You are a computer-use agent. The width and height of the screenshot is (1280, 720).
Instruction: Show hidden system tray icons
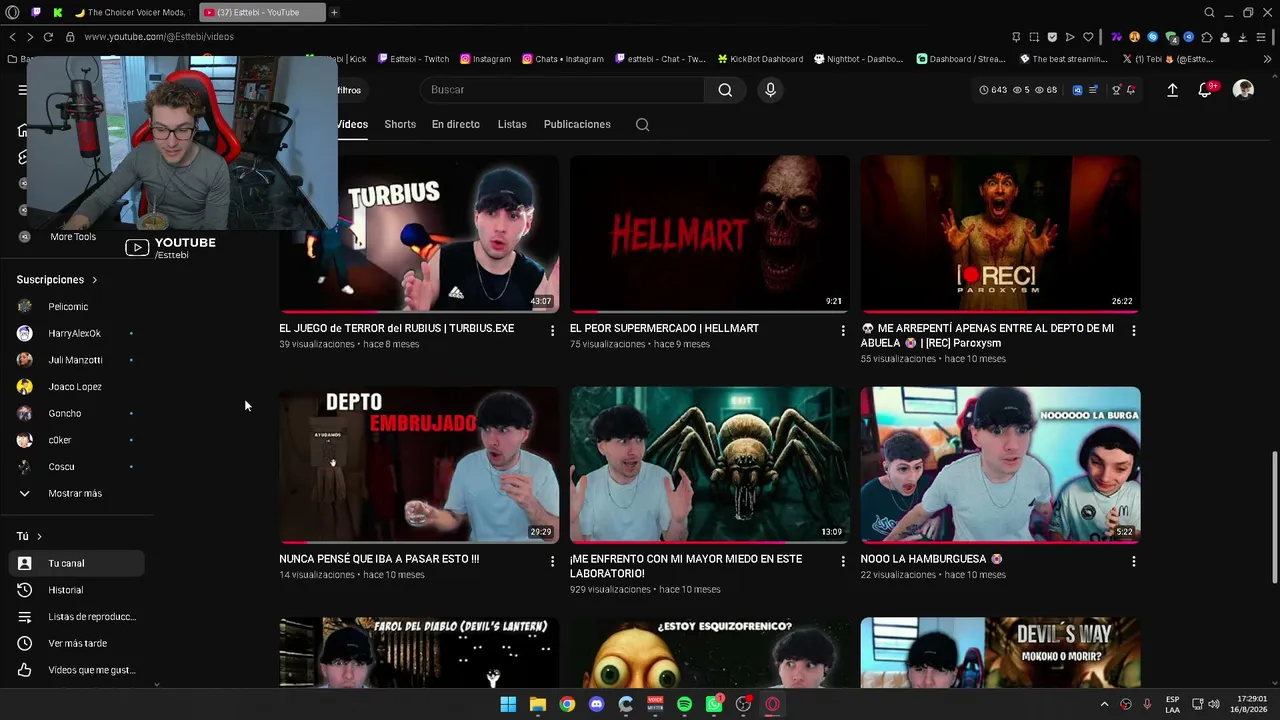click(x=1104, y=704)
